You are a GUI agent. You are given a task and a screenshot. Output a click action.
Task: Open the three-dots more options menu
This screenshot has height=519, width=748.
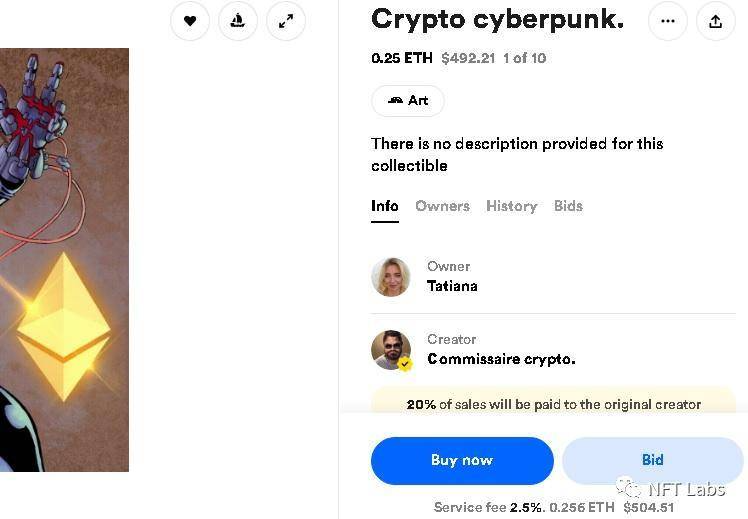pos(667,21)
